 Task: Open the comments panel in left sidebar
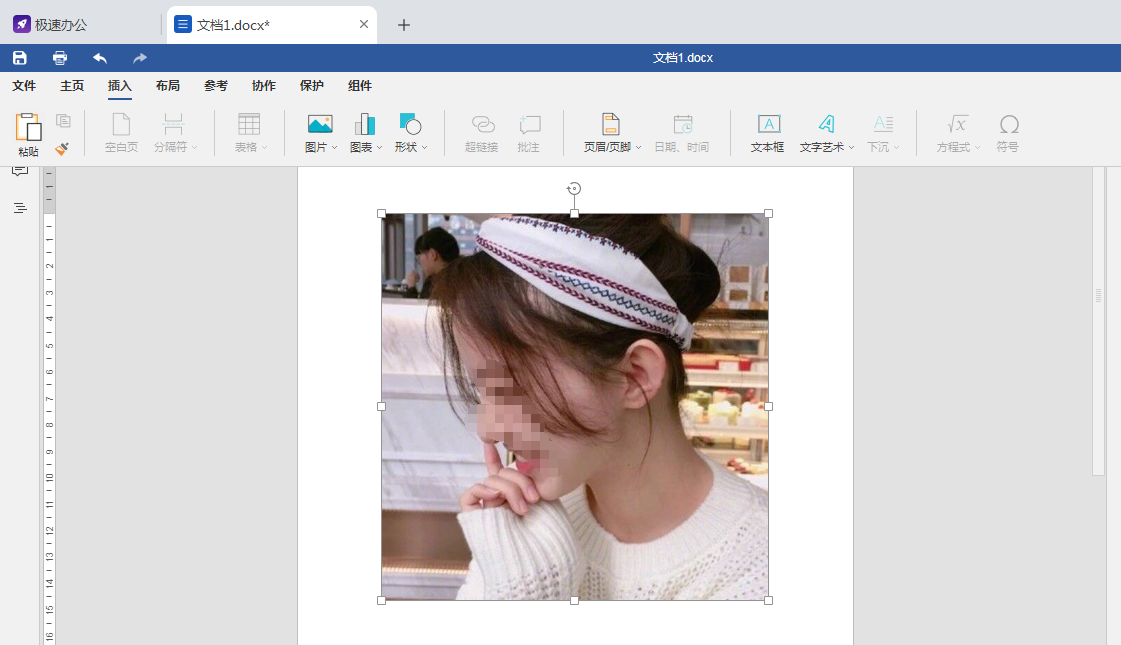coord(20,170)
